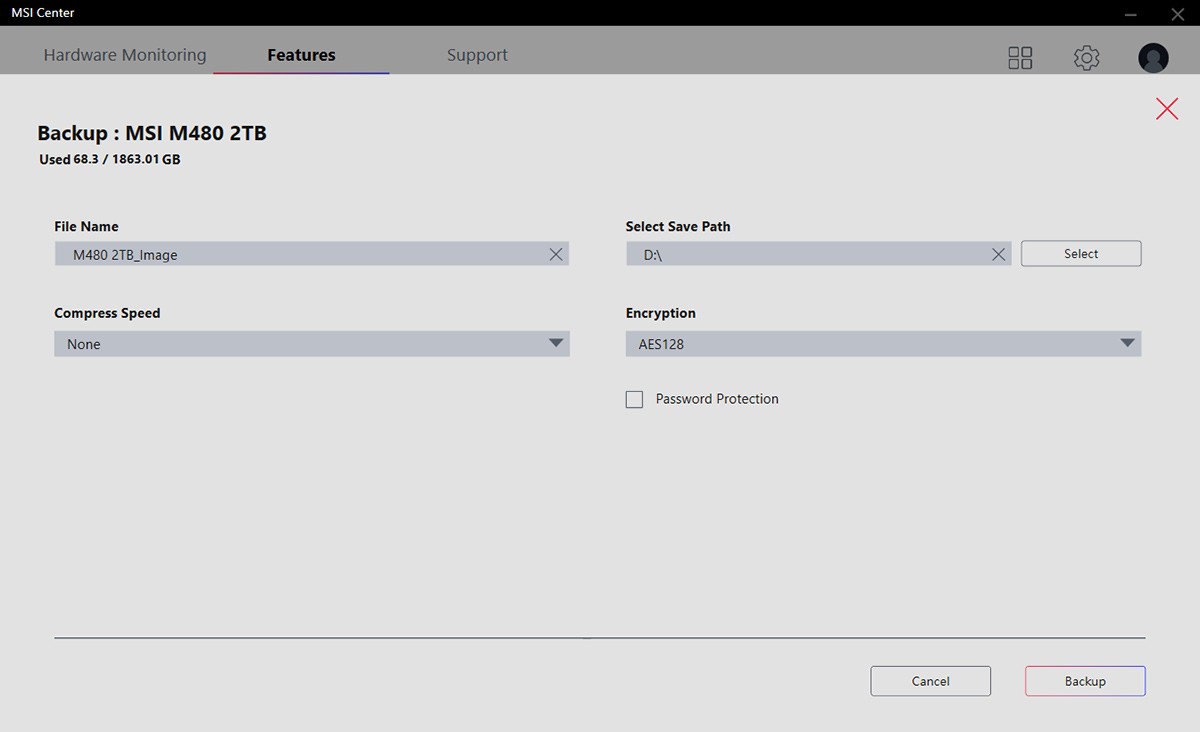The height and width of the screenshot is (732, 1200).
Task: Open the apps grid view icon
Action: click(x=1020, y=58)
